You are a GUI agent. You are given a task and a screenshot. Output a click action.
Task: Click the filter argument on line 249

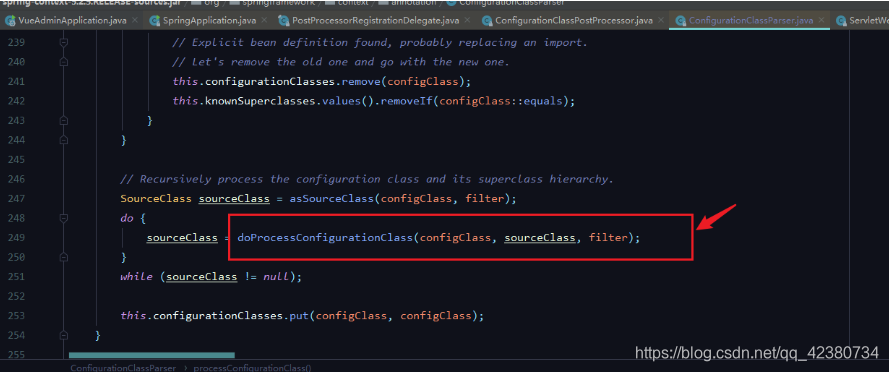point(608,238)
